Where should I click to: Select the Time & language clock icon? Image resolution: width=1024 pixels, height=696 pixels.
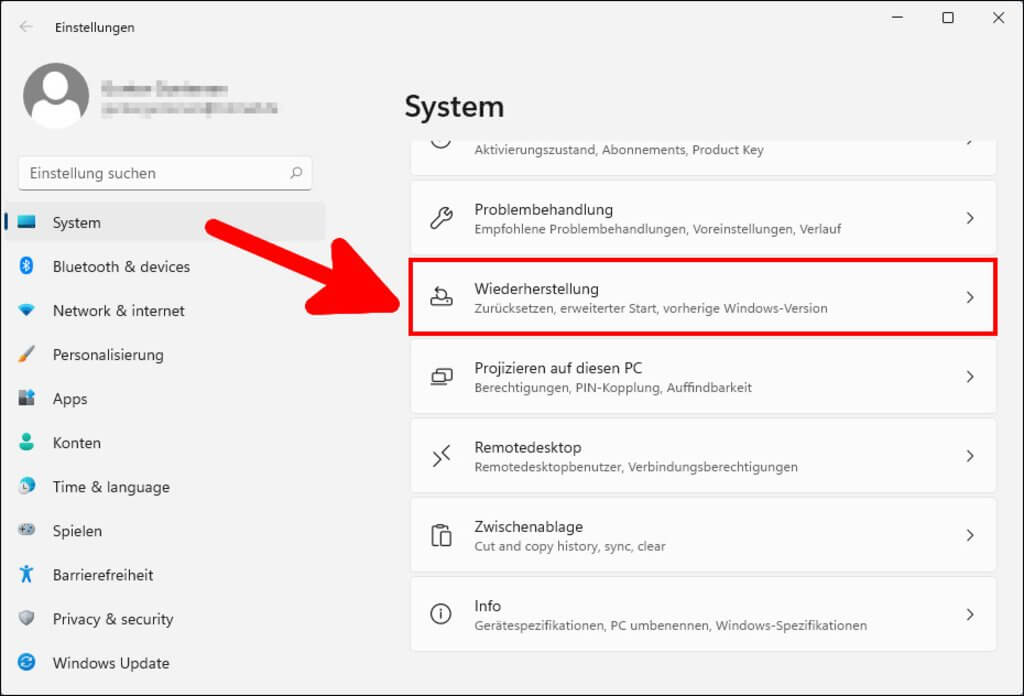coord(28,487)
